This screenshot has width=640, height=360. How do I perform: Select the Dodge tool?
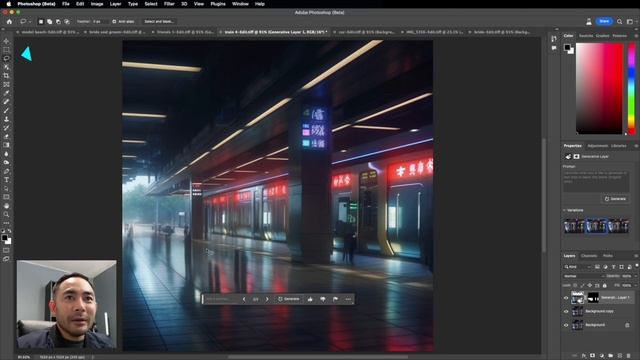point(6,162)
